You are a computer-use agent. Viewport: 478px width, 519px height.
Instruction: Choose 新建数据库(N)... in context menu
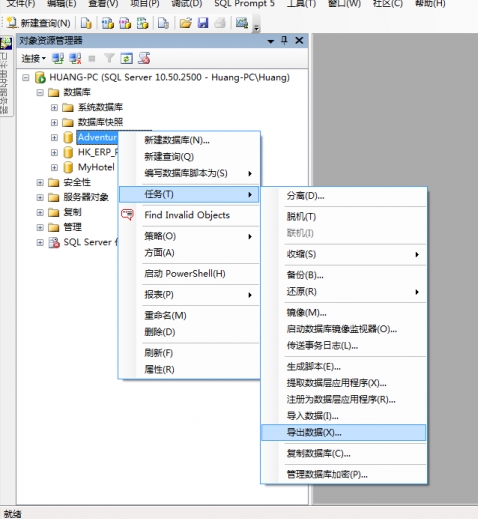[189, 140]
